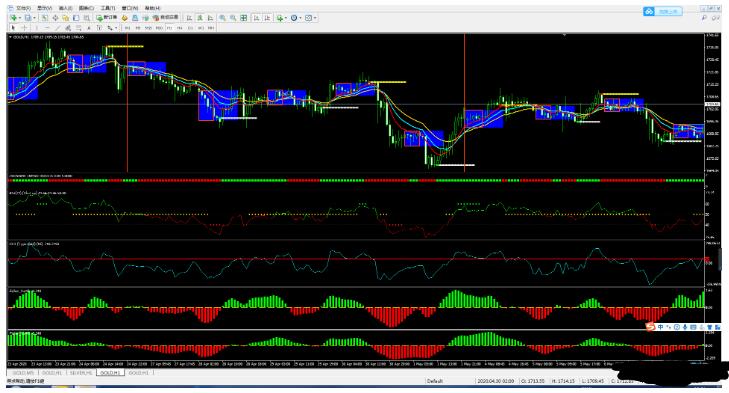
Task: Open the new chart dropdown arrow
Action: (x=20, y=18)
